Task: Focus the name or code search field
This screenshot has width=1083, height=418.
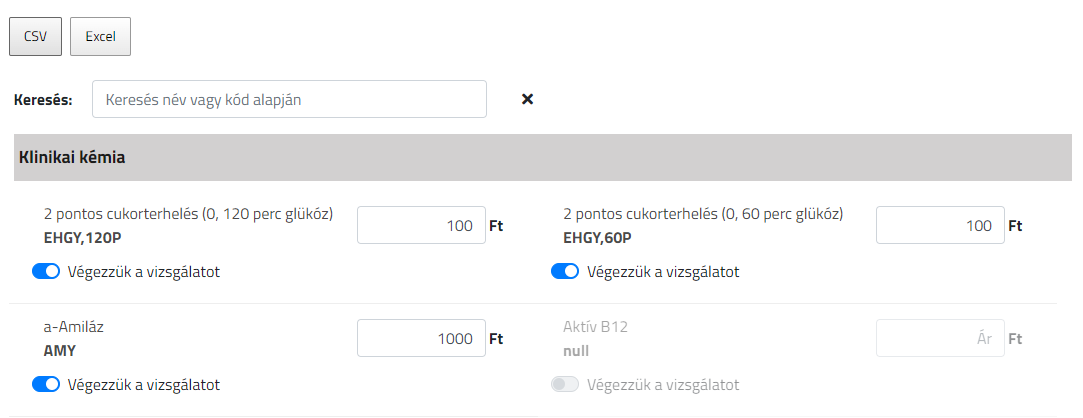Action: coord(289,99)
